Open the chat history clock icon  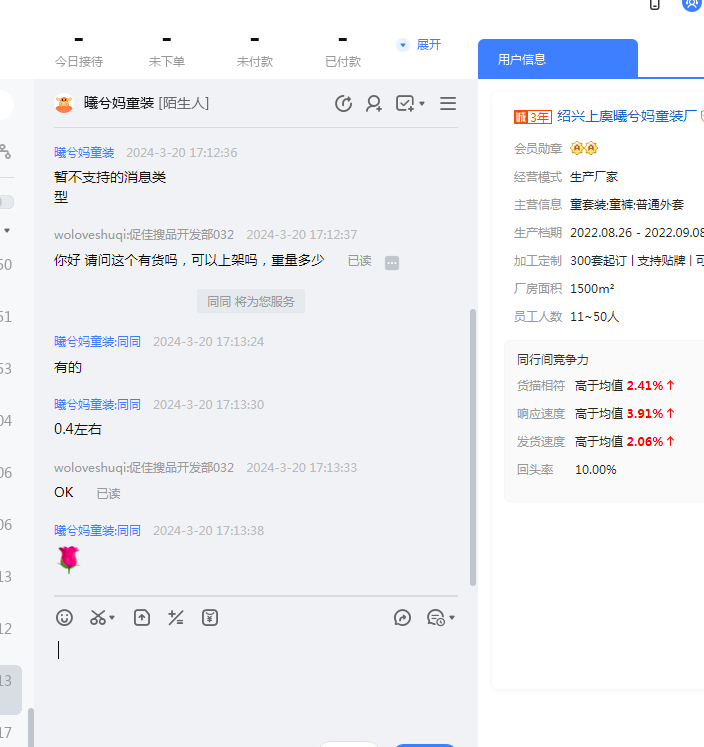click(343, 104)
